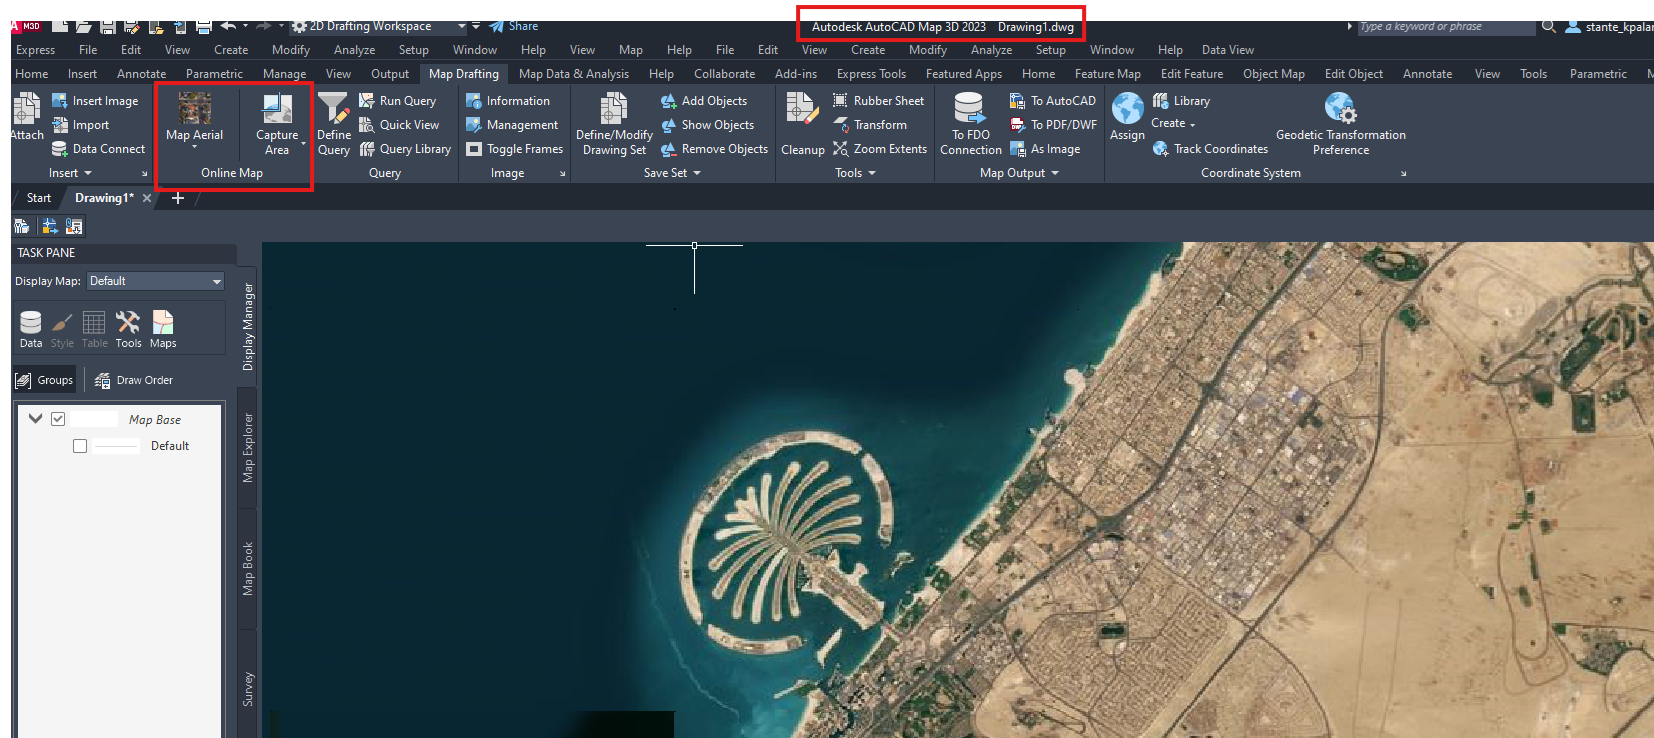Expand the Insert panel dropdown

pyautogui.click(x=70, y=173)
